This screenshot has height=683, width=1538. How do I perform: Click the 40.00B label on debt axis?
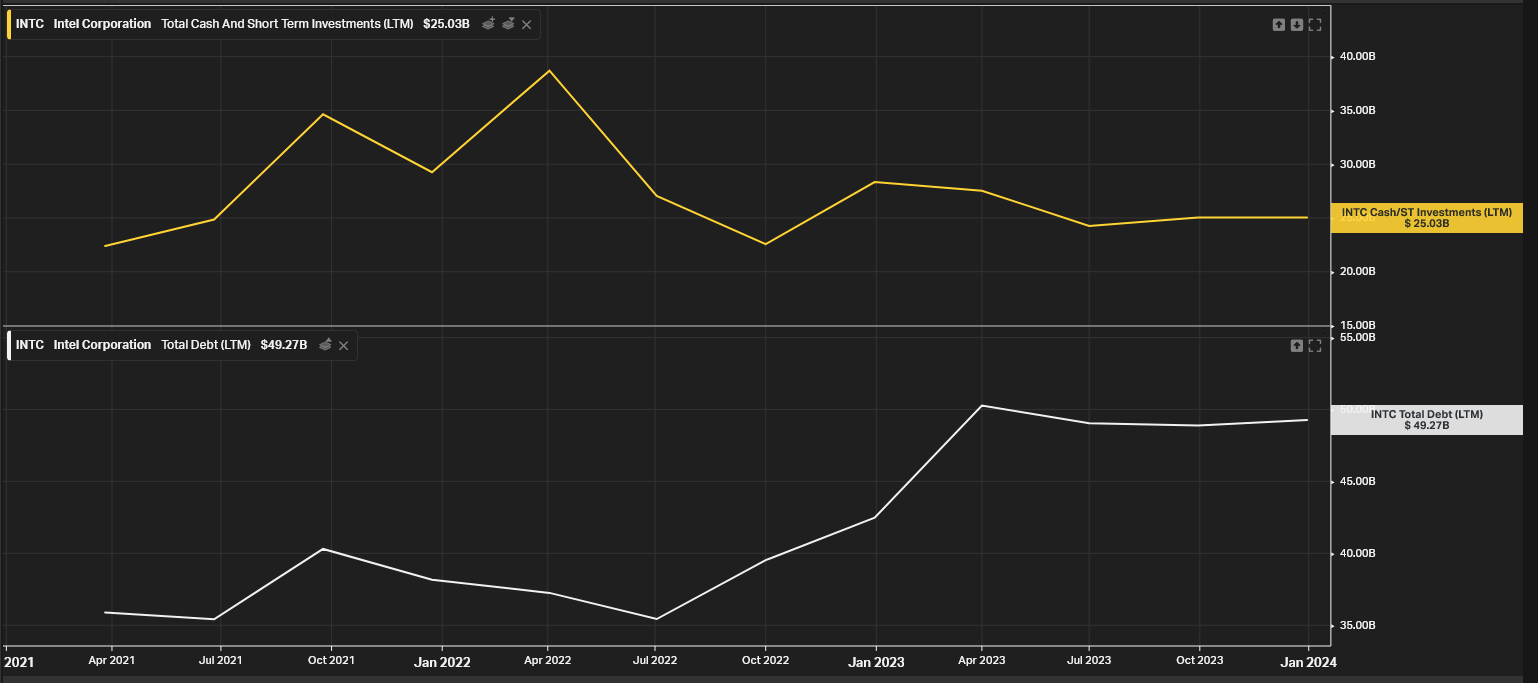(1358, 554)
